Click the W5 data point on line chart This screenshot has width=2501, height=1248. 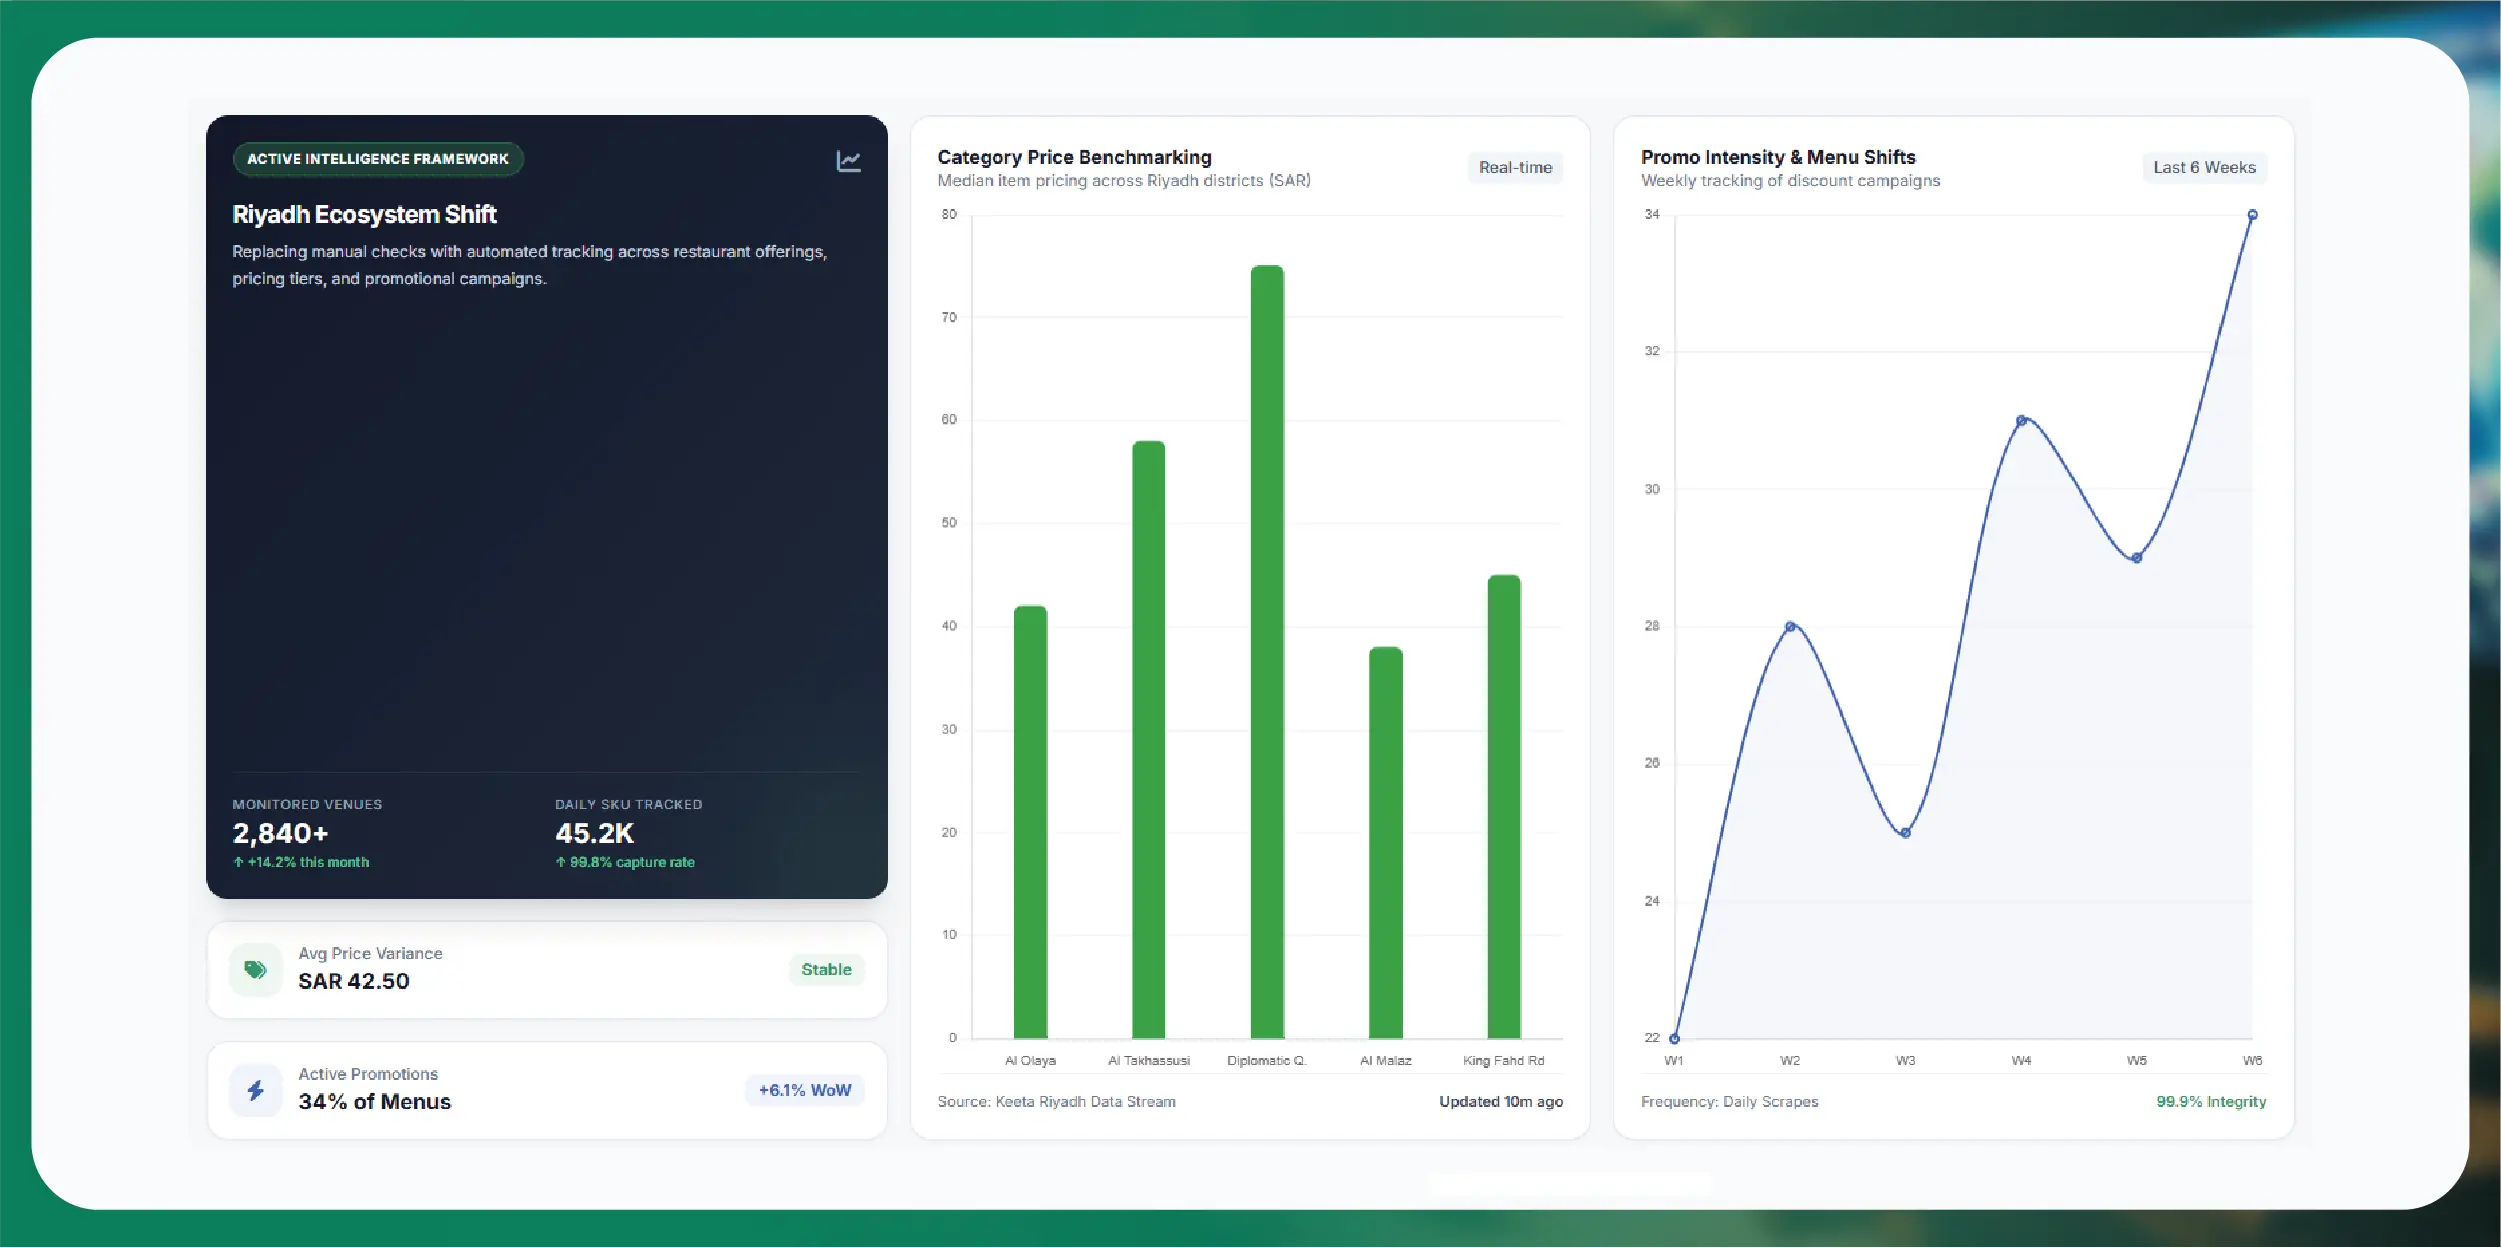[x=2137, y=558]
